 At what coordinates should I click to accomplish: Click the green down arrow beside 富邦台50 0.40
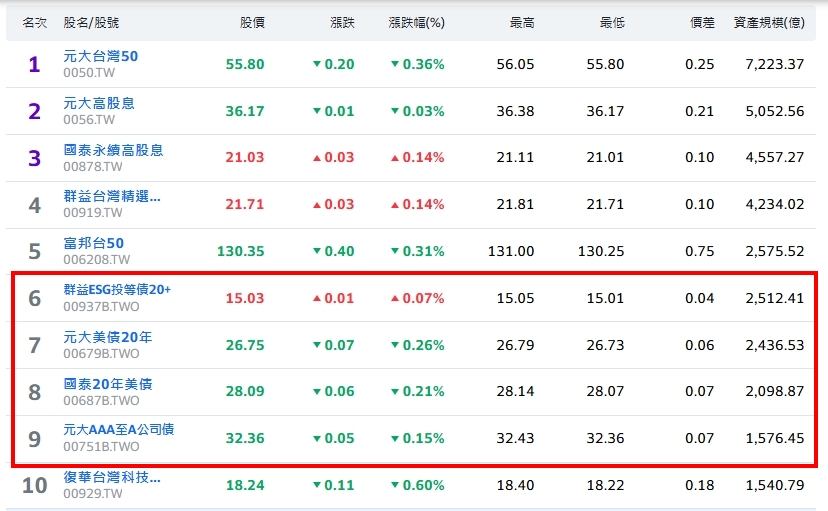click(317, 251)
